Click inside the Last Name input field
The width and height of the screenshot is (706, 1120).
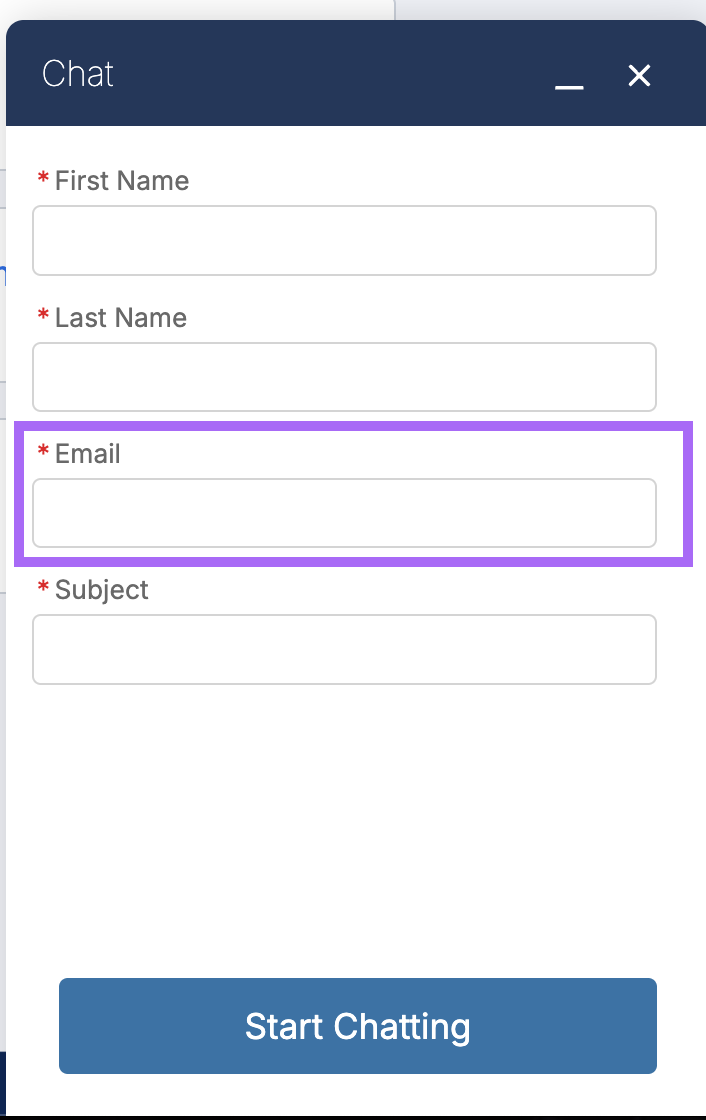tap(344, 377)
